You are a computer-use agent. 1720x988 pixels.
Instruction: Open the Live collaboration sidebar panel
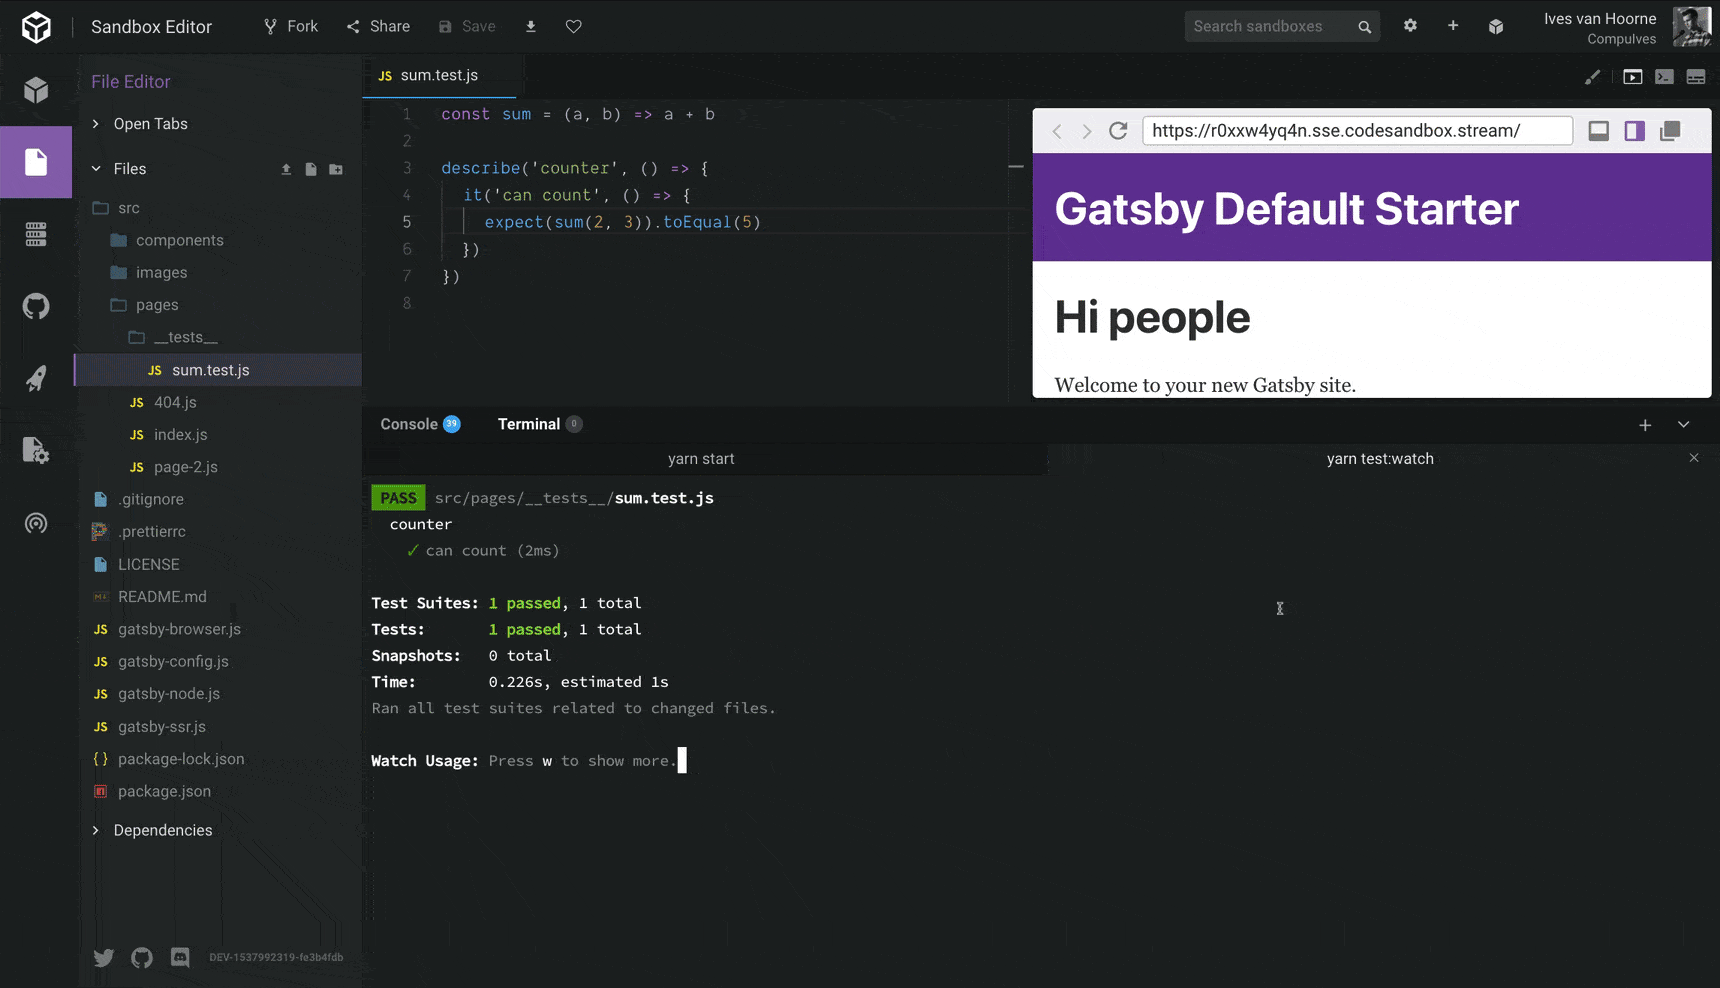point(36,523)
